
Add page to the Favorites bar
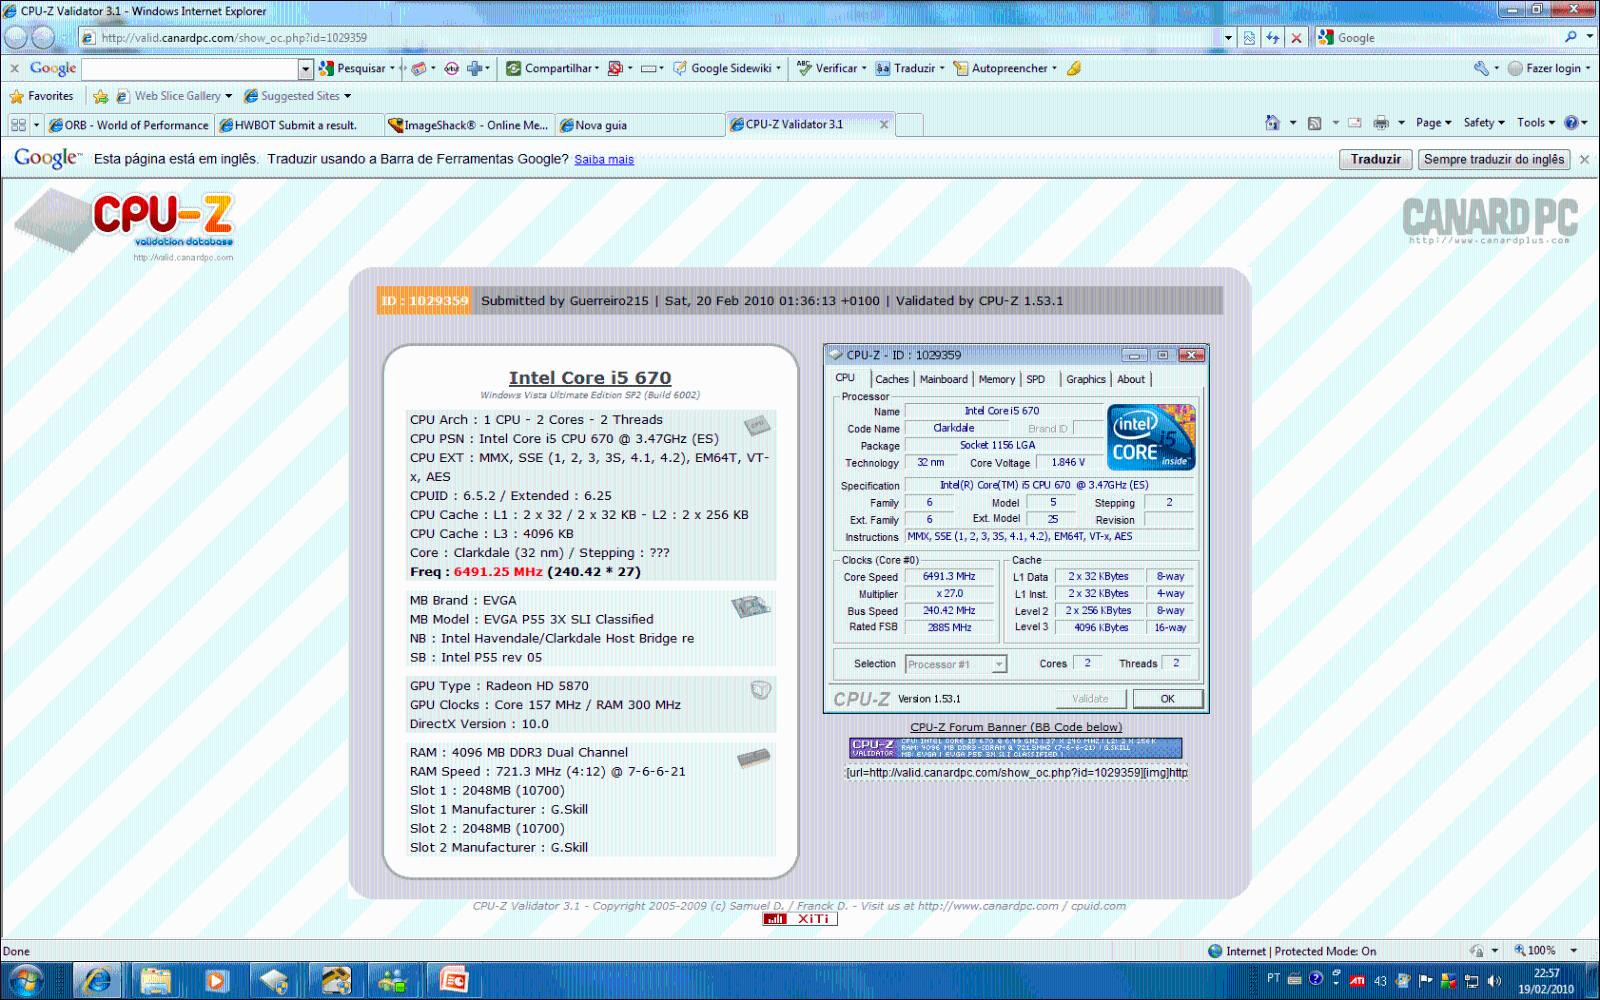pos(100,96)
